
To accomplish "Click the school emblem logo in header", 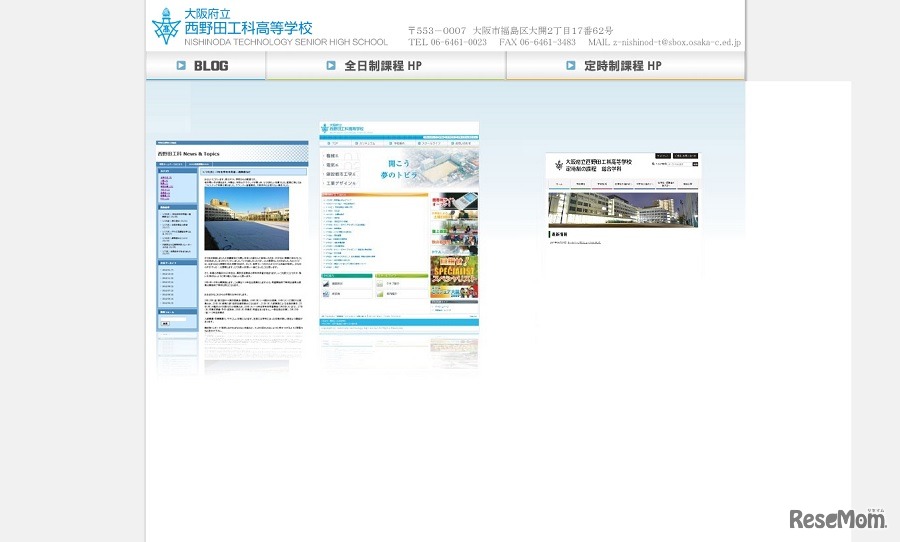I will pyautogui.click(x=166, y=26).
